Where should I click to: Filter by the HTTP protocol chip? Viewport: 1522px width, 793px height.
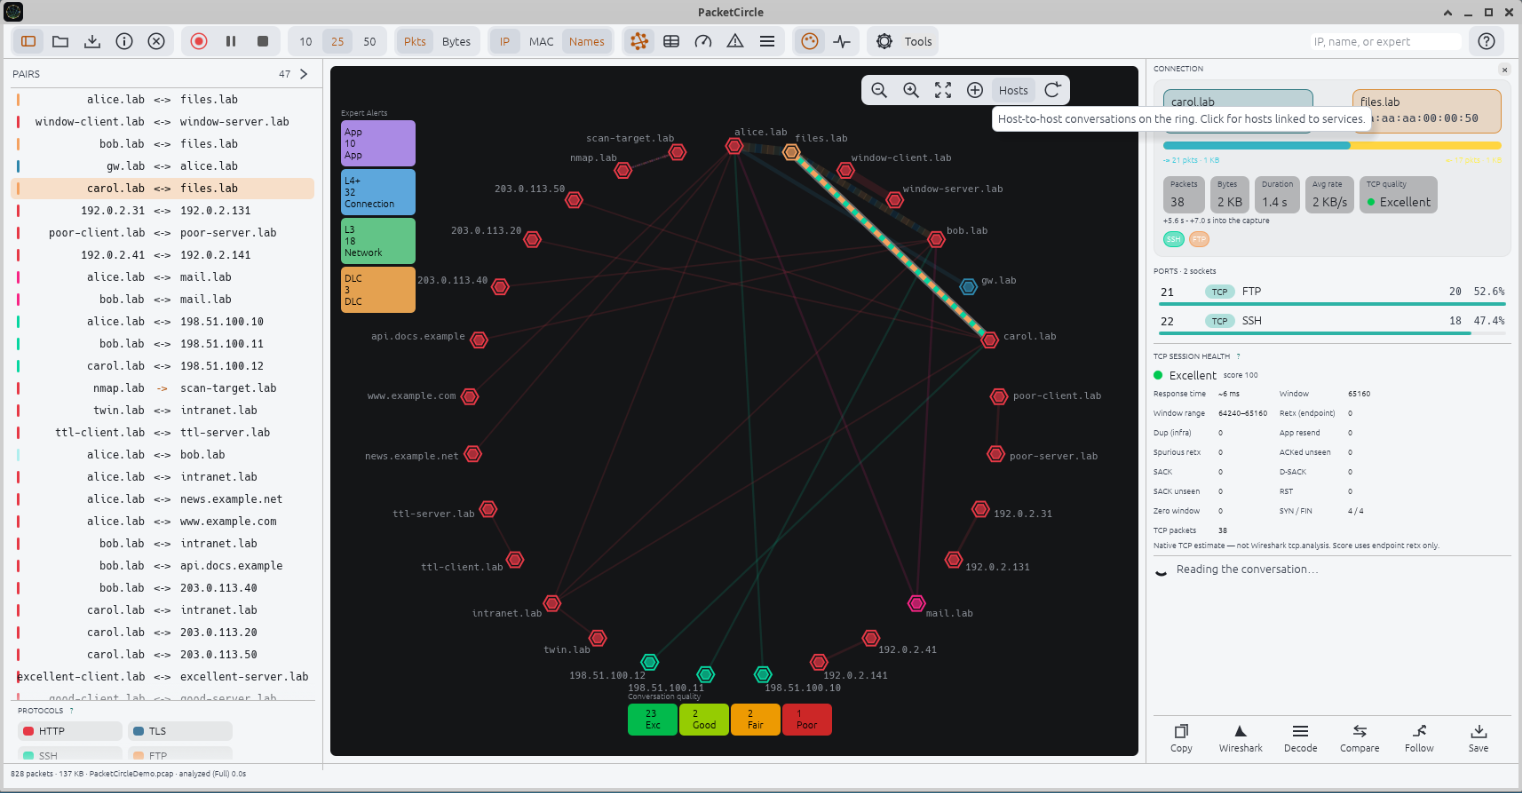point(70,731)
